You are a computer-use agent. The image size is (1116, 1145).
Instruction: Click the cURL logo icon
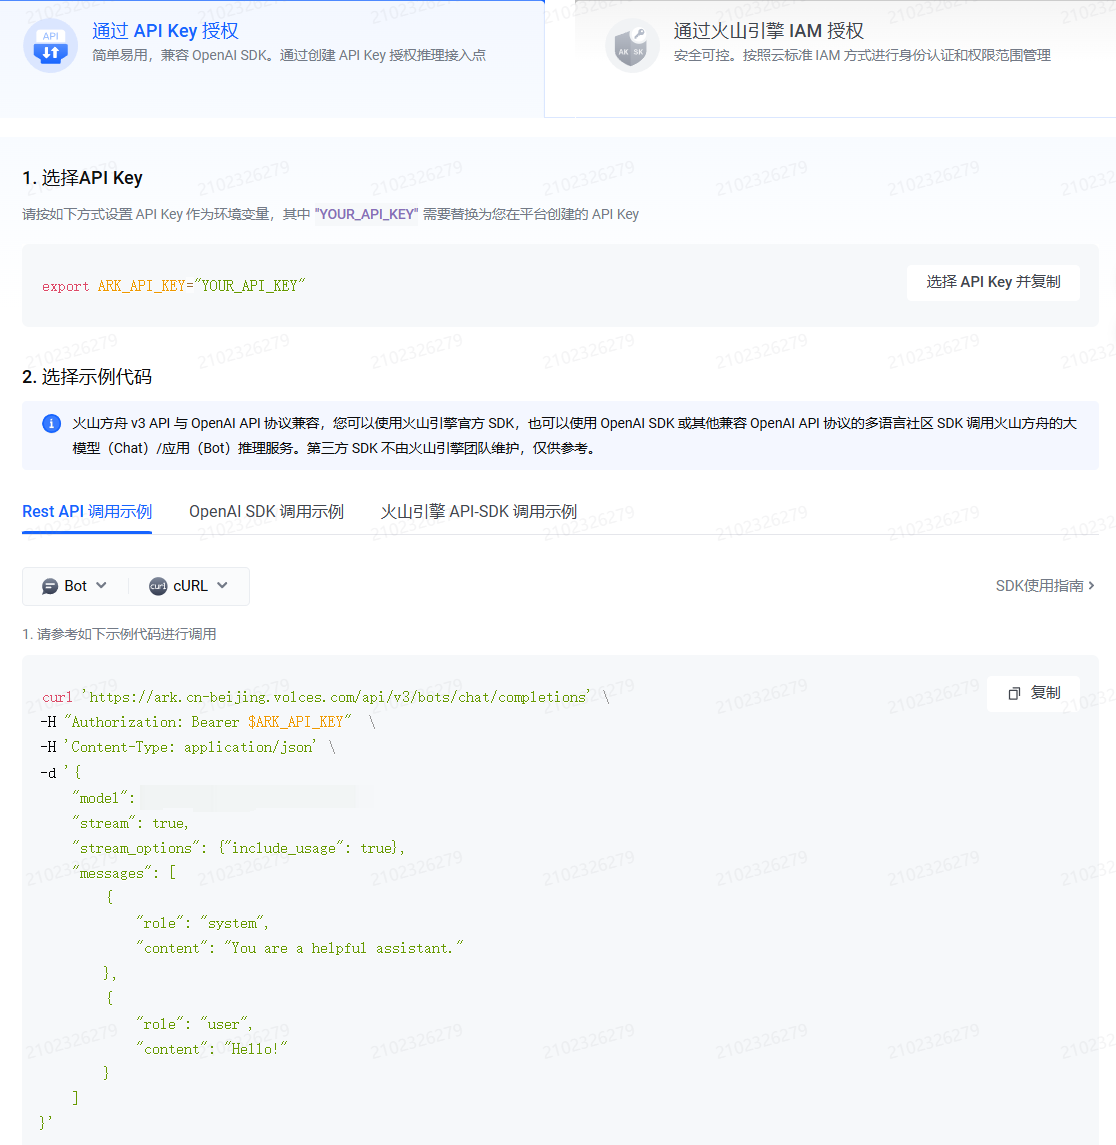pyautogui.click(x=158, y=586)
